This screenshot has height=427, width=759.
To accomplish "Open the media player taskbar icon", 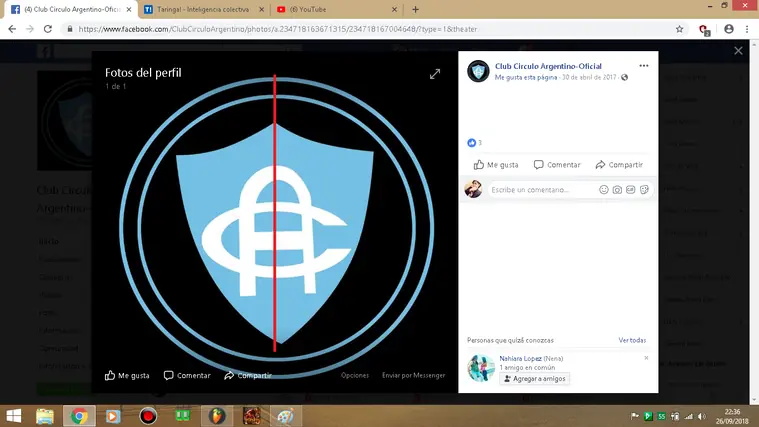I will 113,416.
